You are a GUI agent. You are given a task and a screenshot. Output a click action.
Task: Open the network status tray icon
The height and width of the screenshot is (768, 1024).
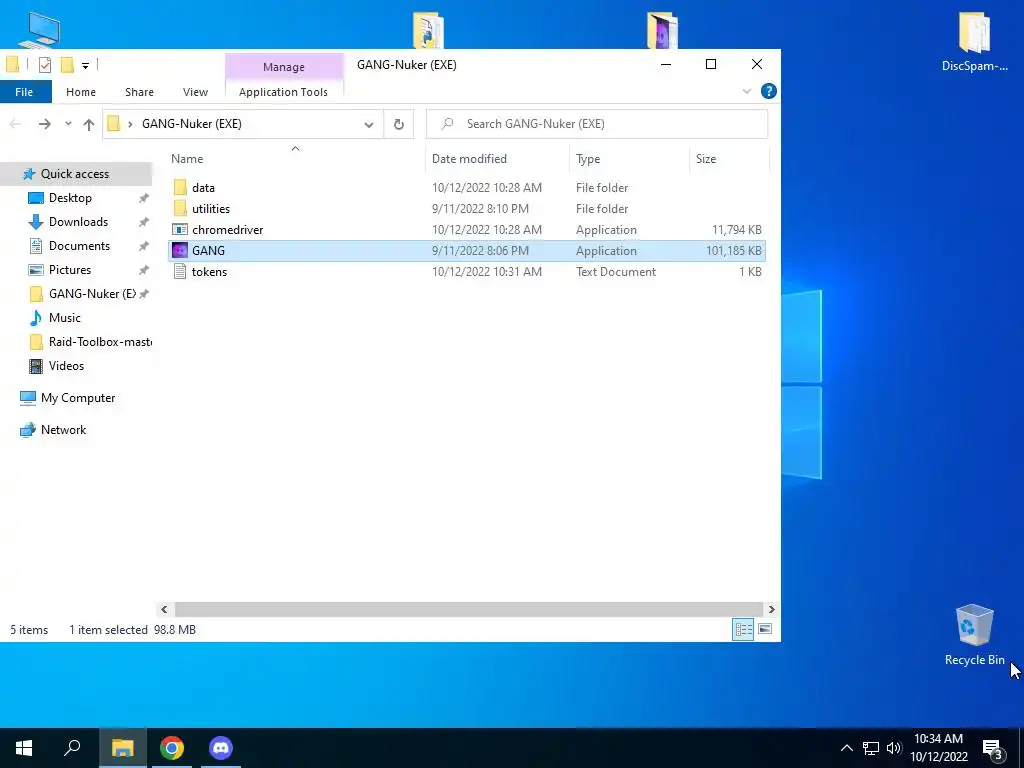coord(871,748)
